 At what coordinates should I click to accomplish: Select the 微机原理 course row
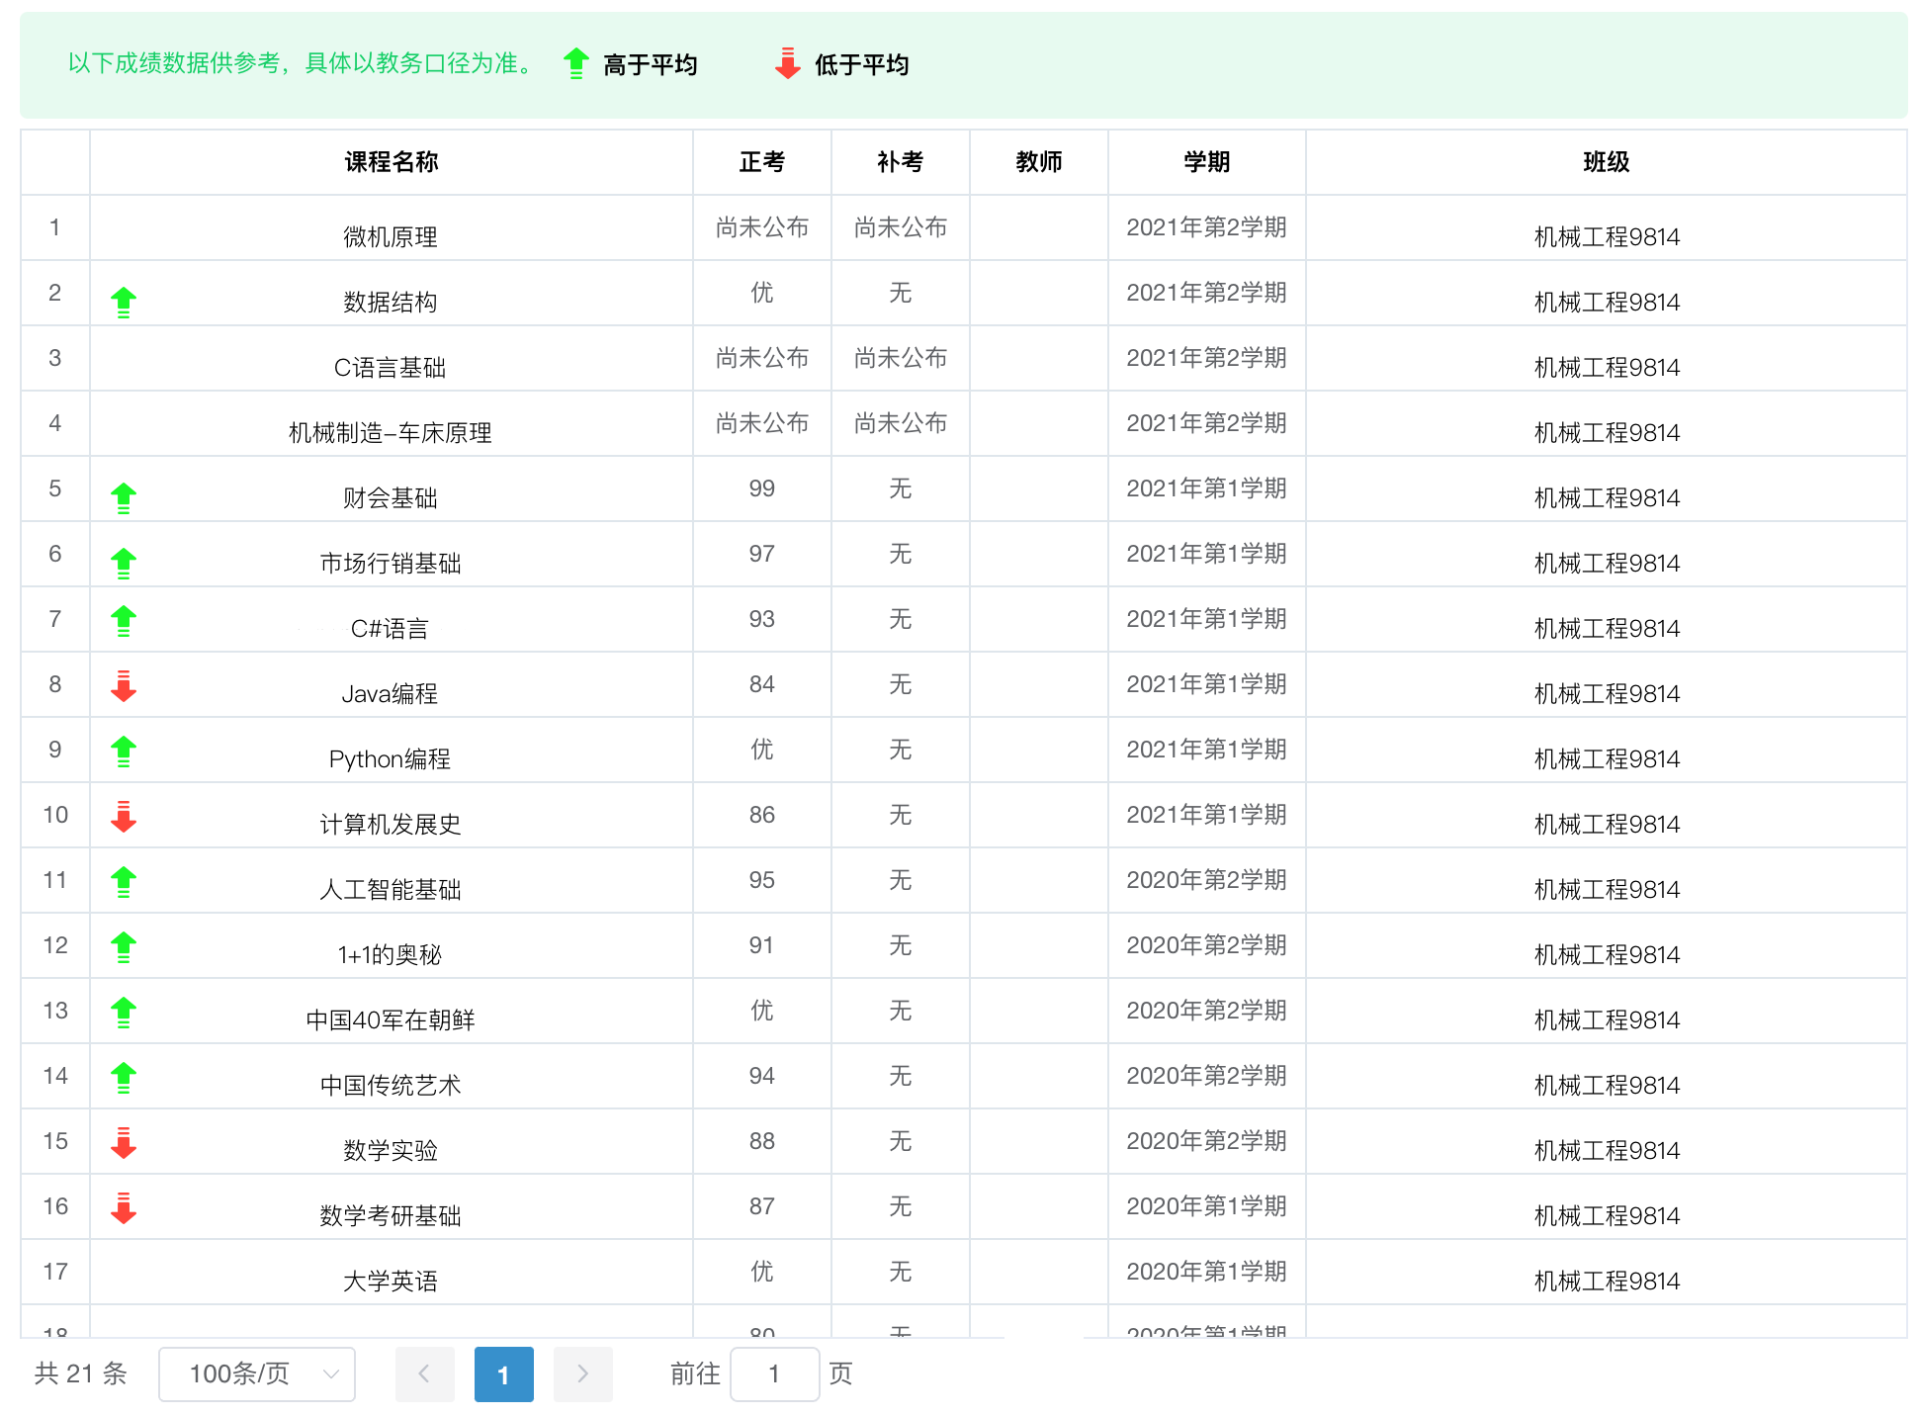pos(390,236)
